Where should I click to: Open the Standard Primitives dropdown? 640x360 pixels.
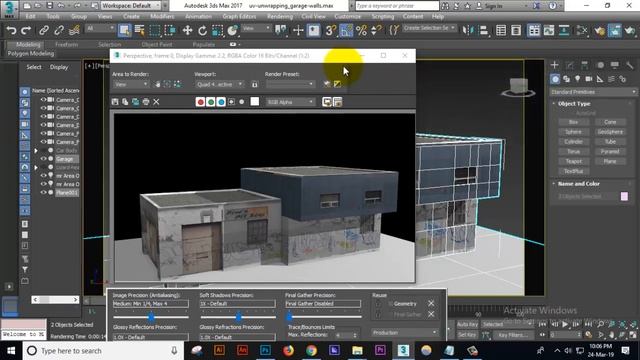(x=593, y=92)
